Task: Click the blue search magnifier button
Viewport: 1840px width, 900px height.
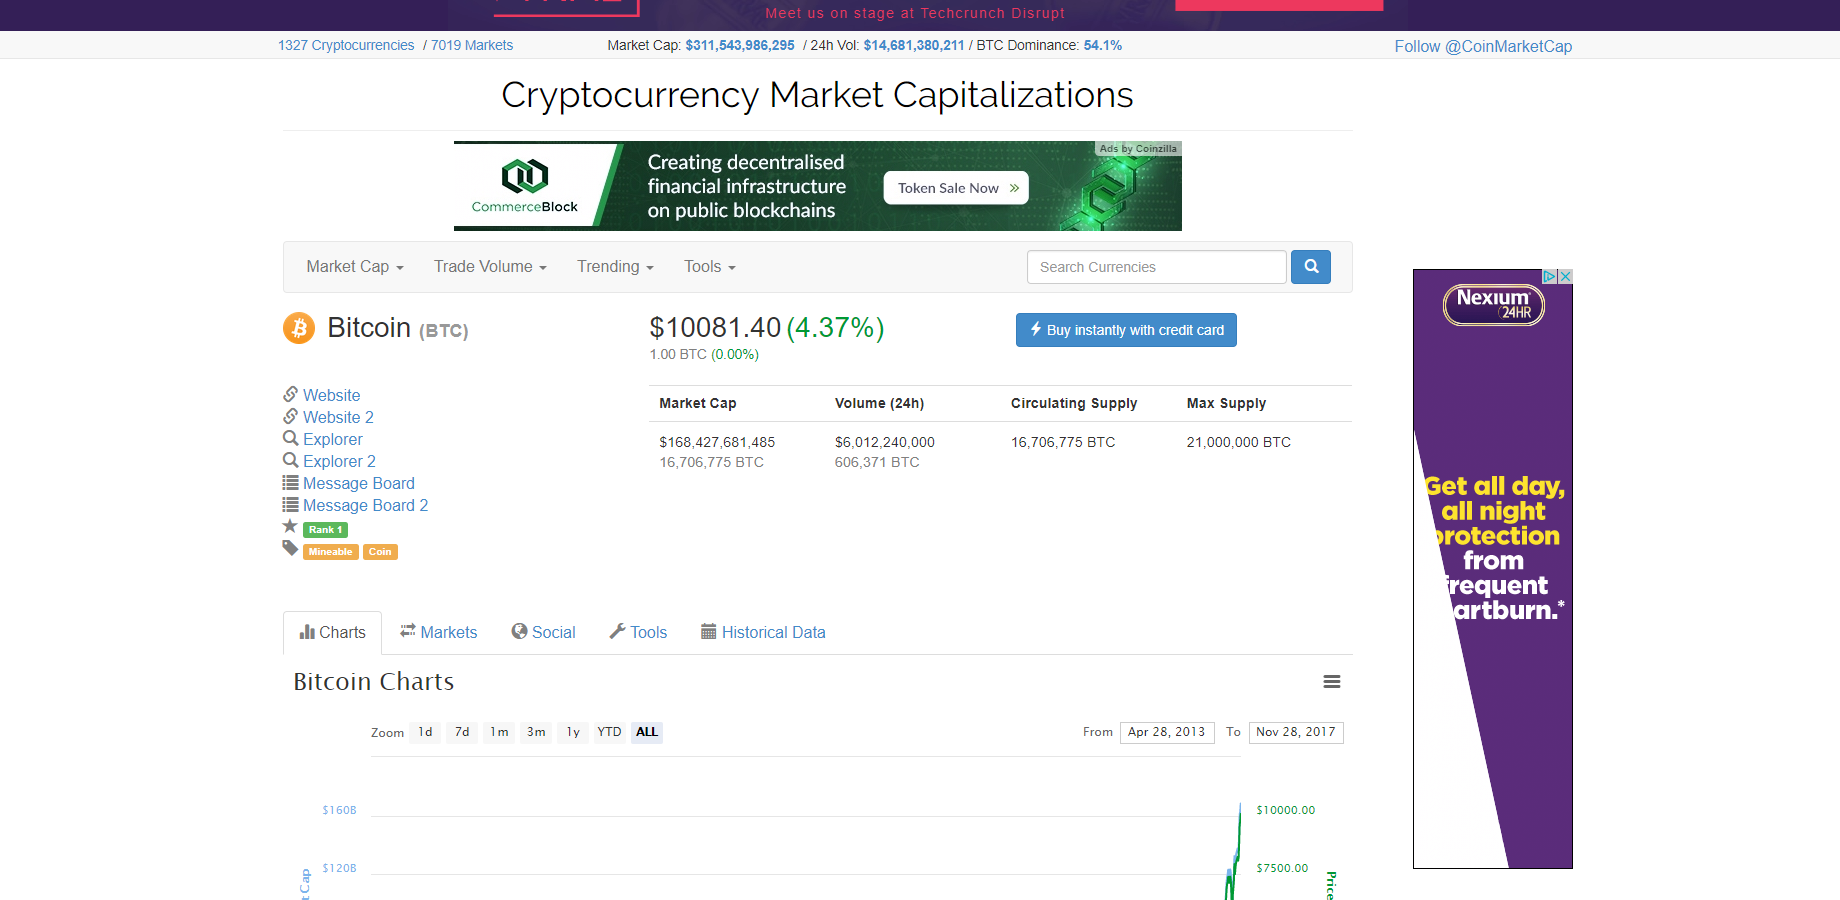Action: 1310,267
